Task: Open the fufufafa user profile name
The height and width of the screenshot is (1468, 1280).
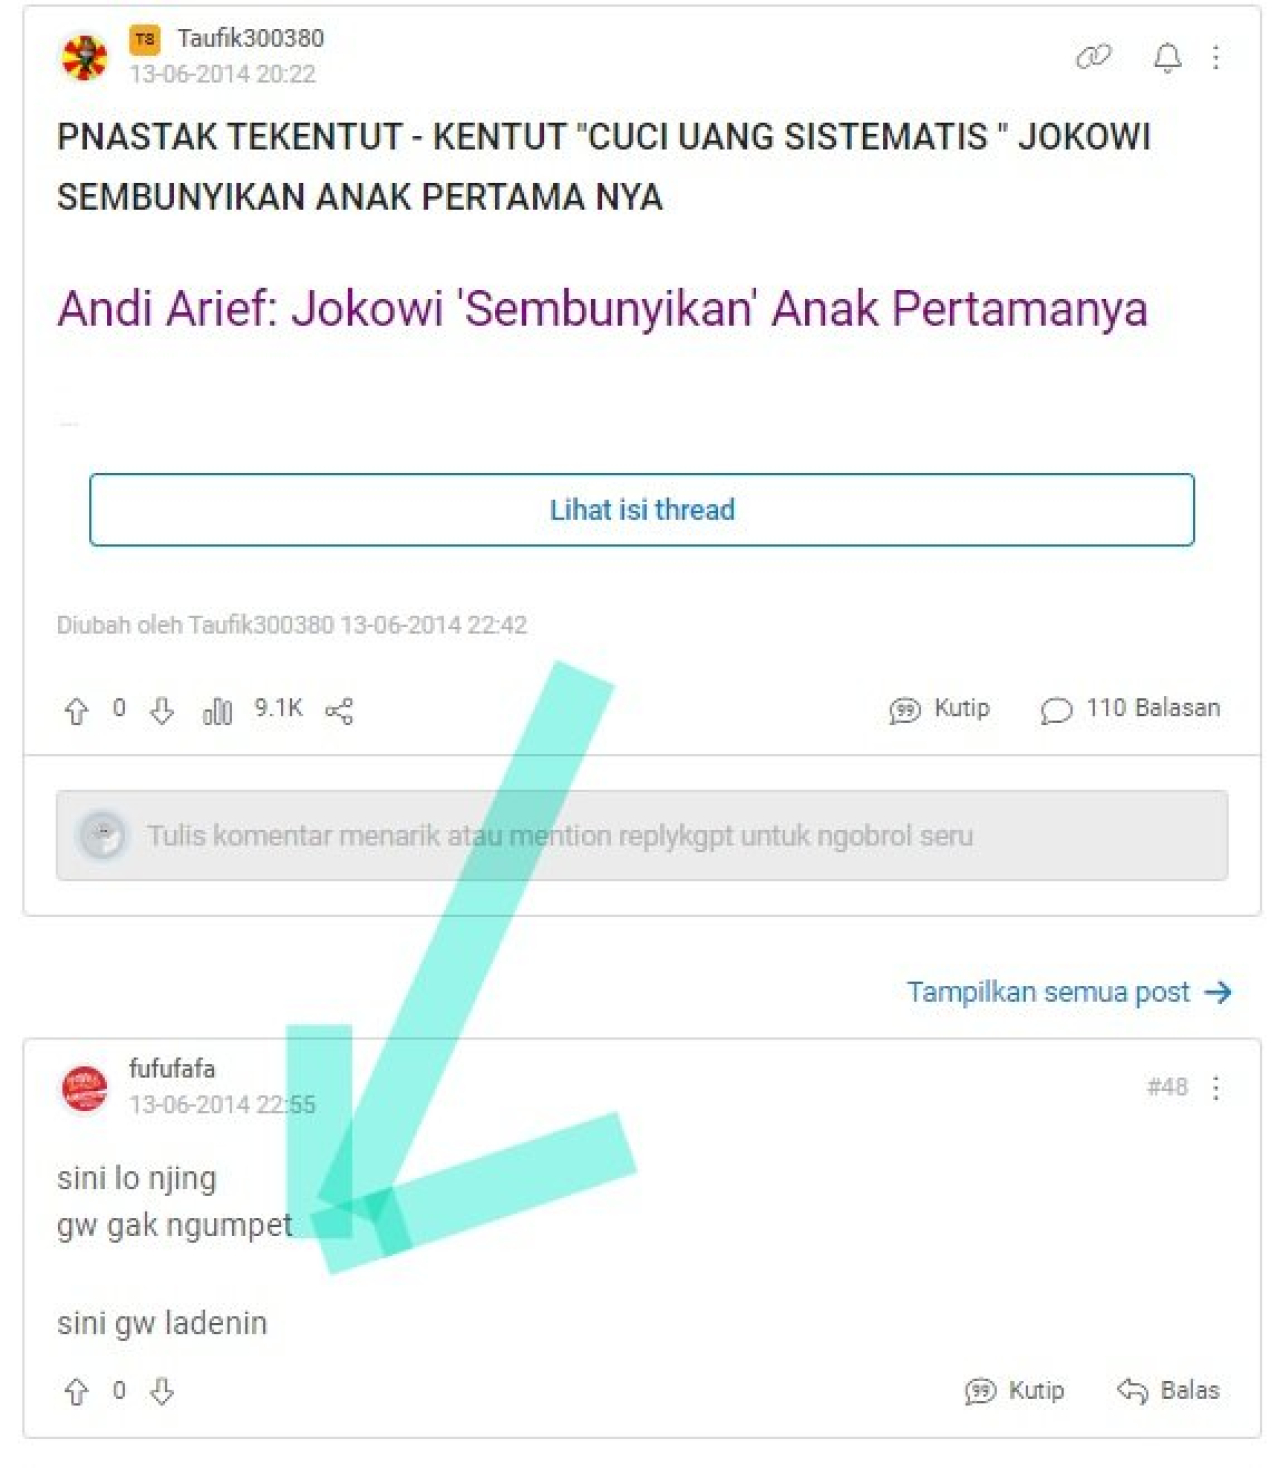Action: point(172,1068)
